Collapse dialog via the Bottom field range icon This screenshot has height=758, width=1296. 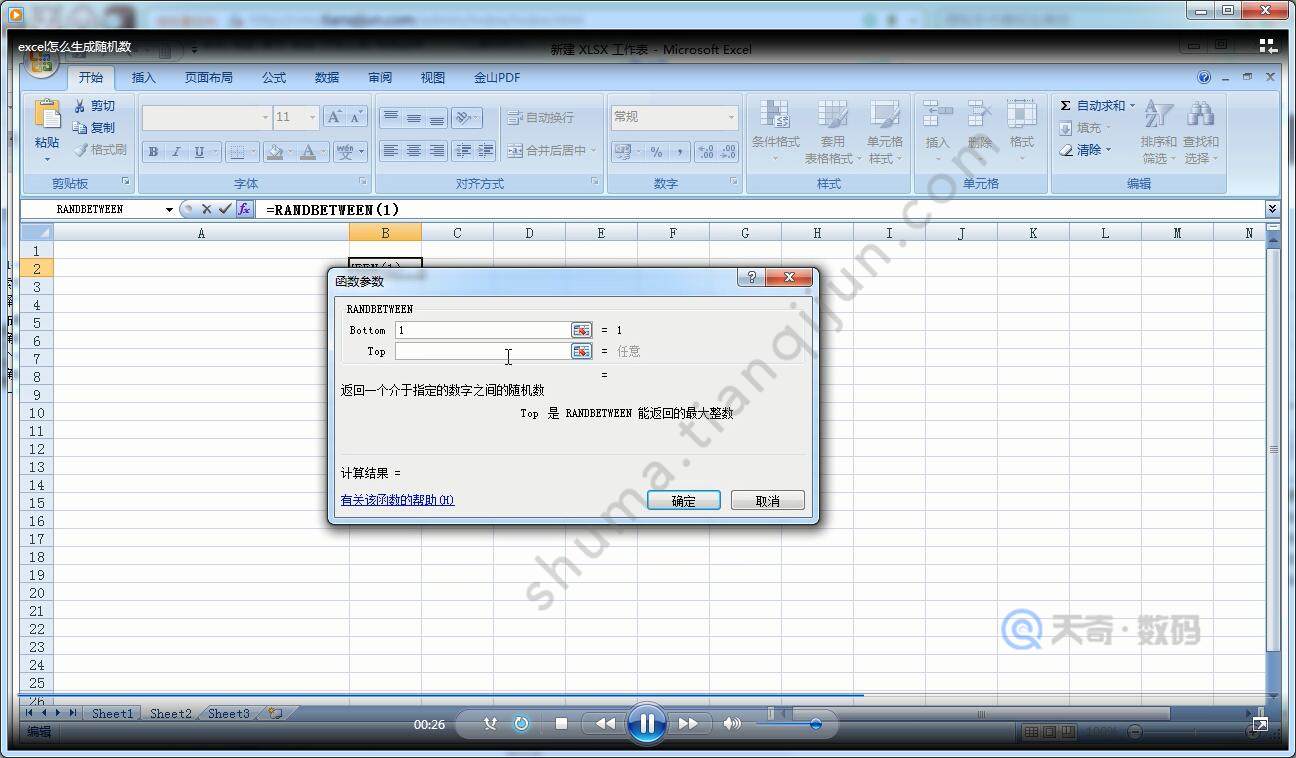click(x=581, y=330)
